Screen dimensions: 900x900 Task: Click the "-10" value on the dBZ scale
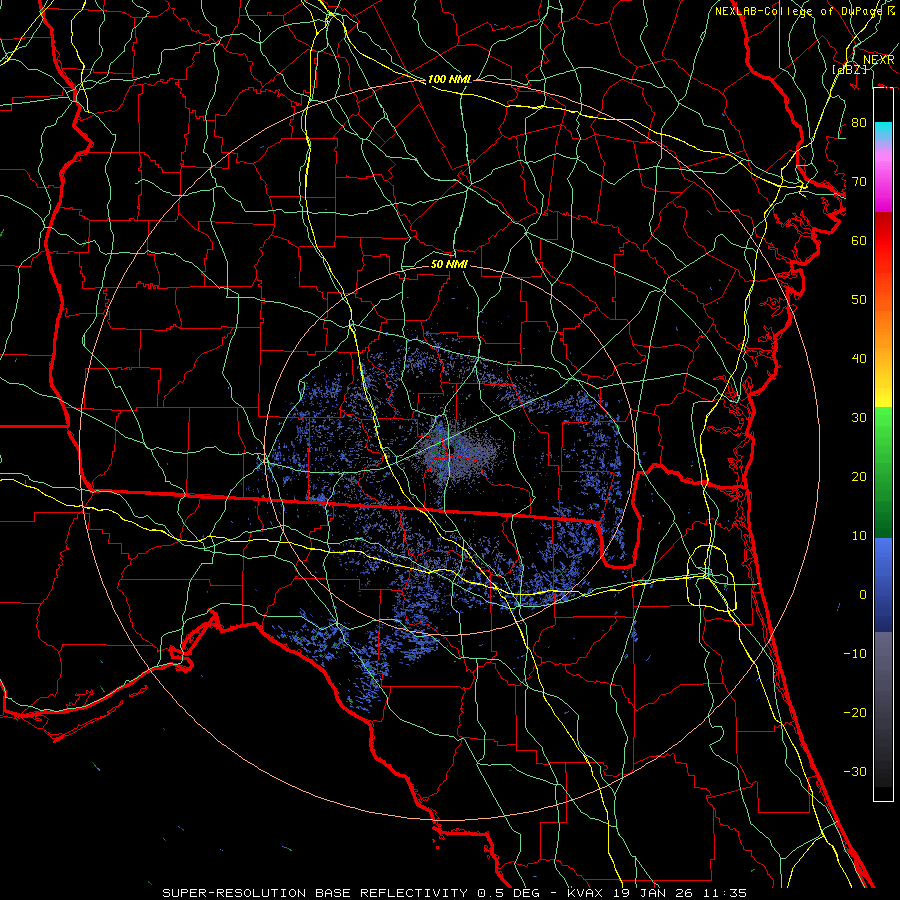pos(855,654)
